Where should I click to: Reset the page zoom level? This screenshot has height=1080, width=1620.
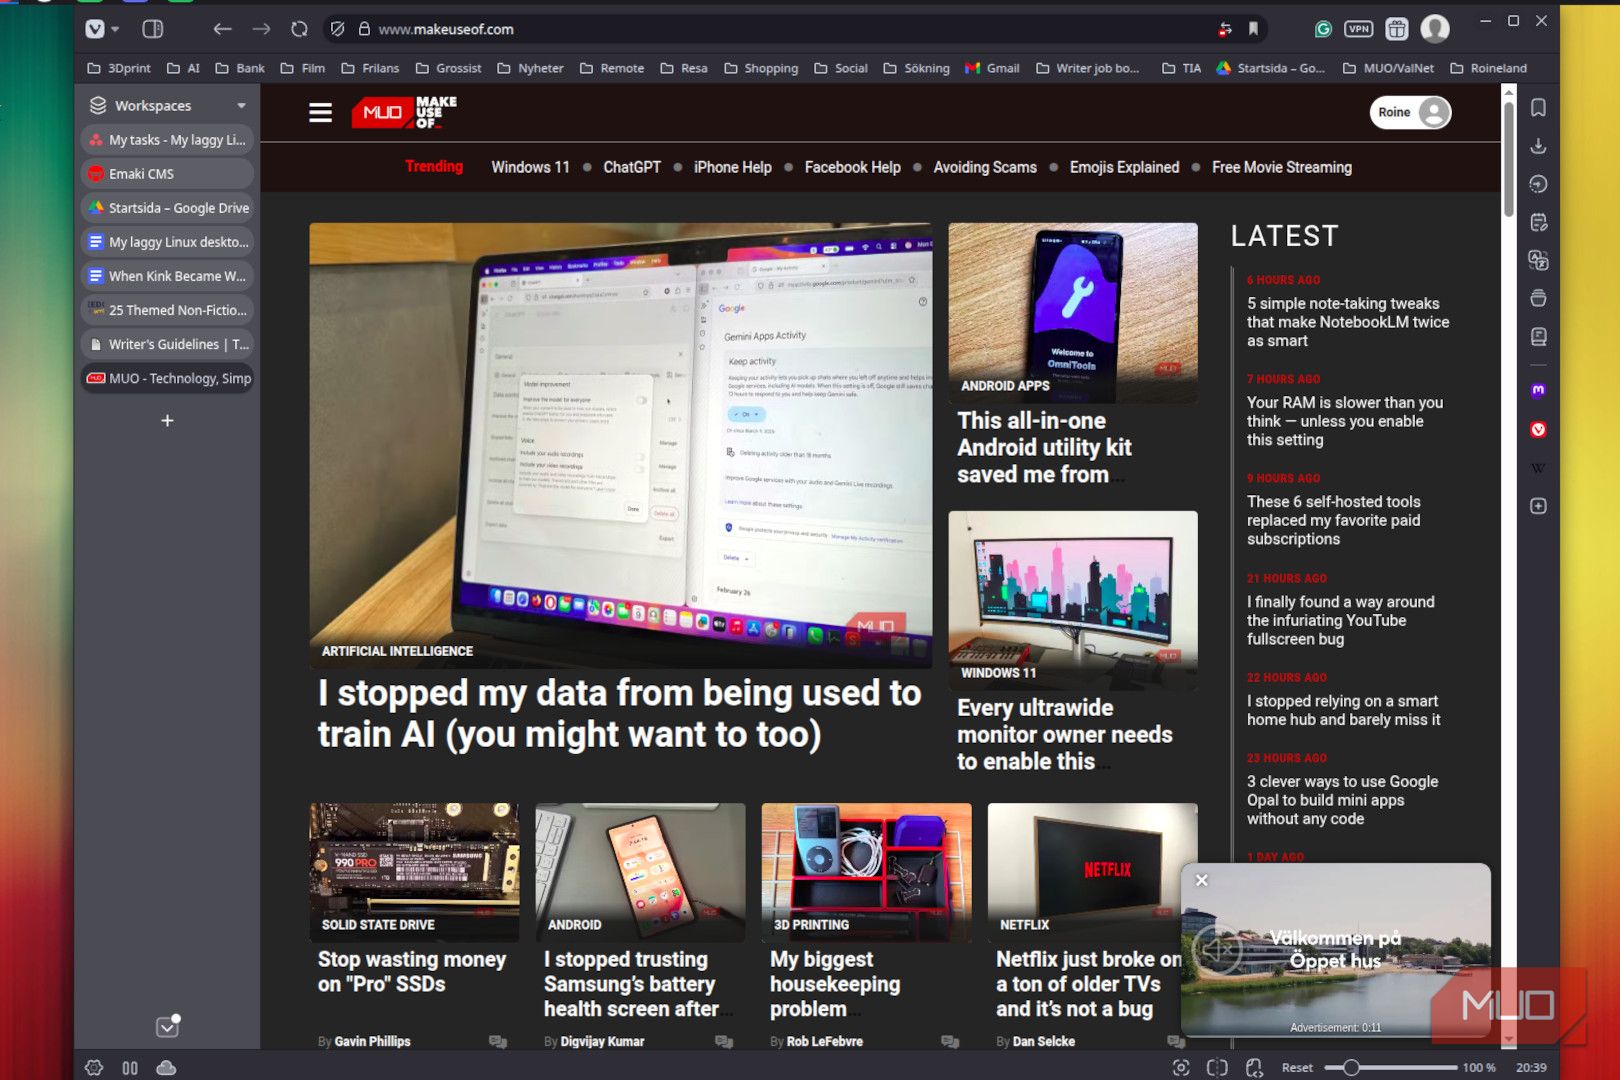[x=1298, y=1067]
